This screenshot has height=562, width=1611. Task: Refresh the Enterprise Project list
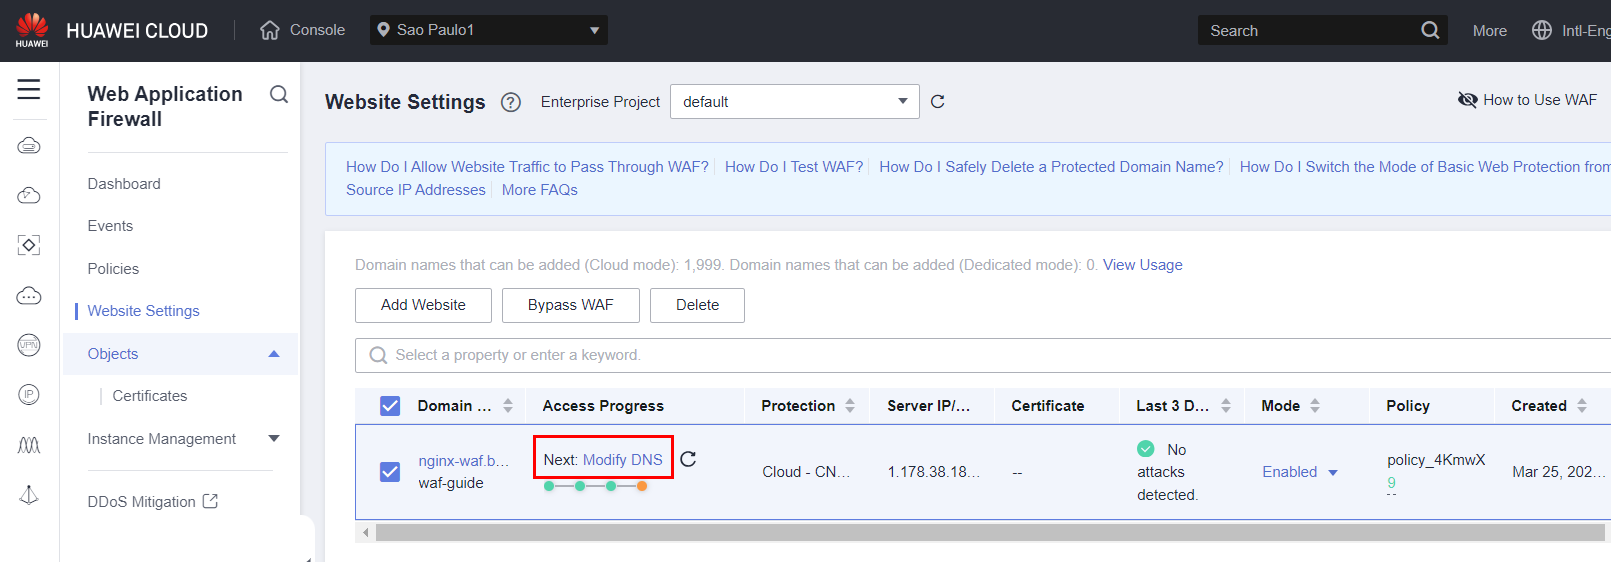click(938, 102)
